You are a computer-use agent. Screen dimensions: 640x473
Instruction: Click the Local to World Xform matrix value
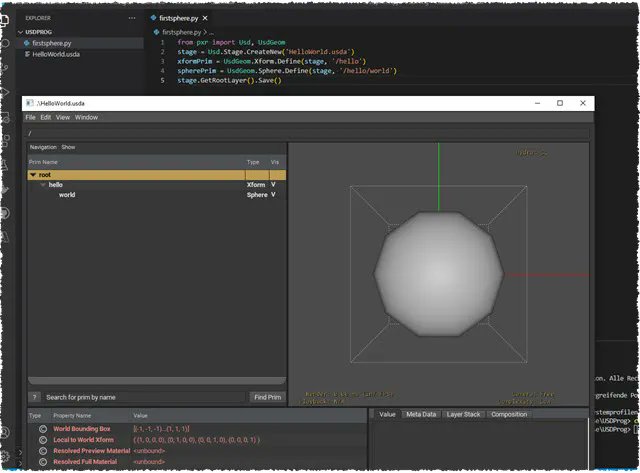196,440
